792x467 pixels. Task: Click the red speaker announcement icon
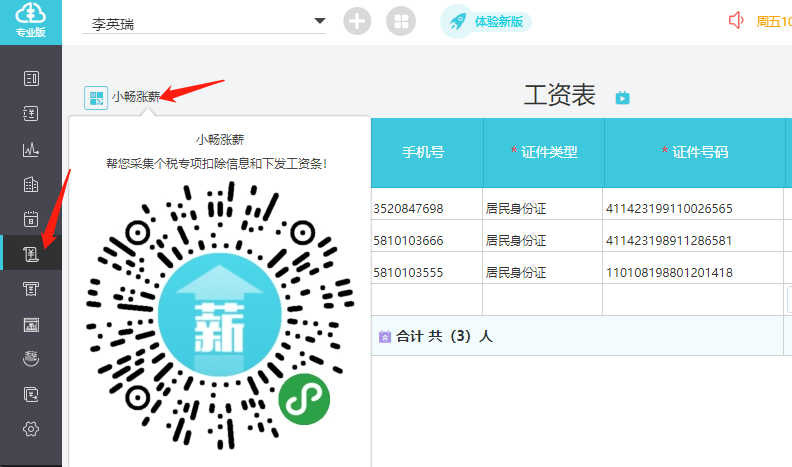pos(736,21)
